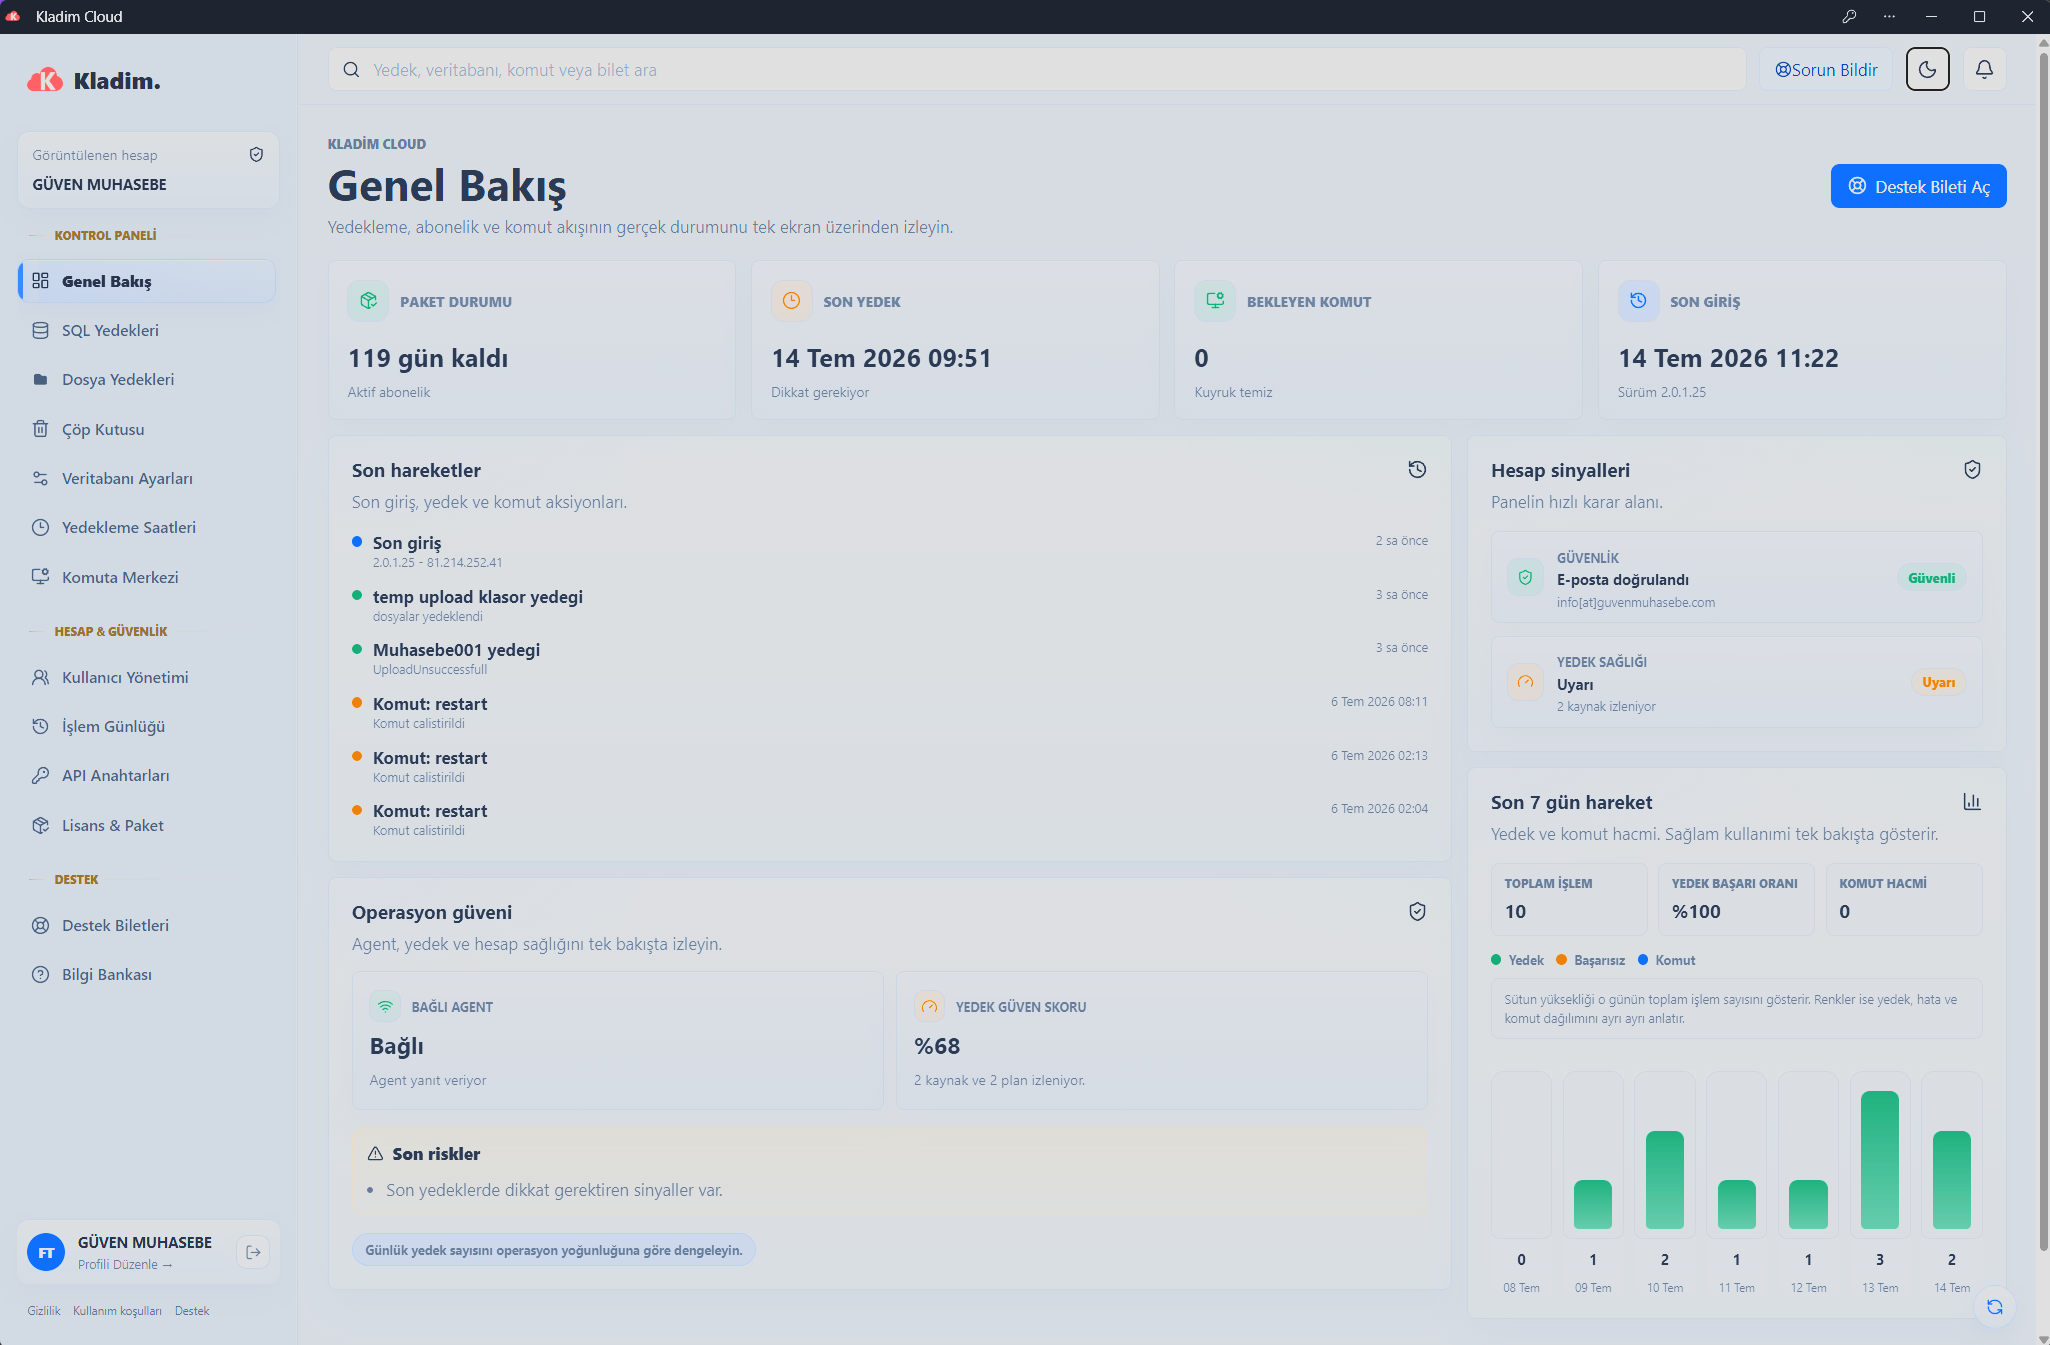The height and width of the screenshot is (1345, 2050).
Task: Toggle dark mode with the moon icon
Action: [x=1927, y=70]
